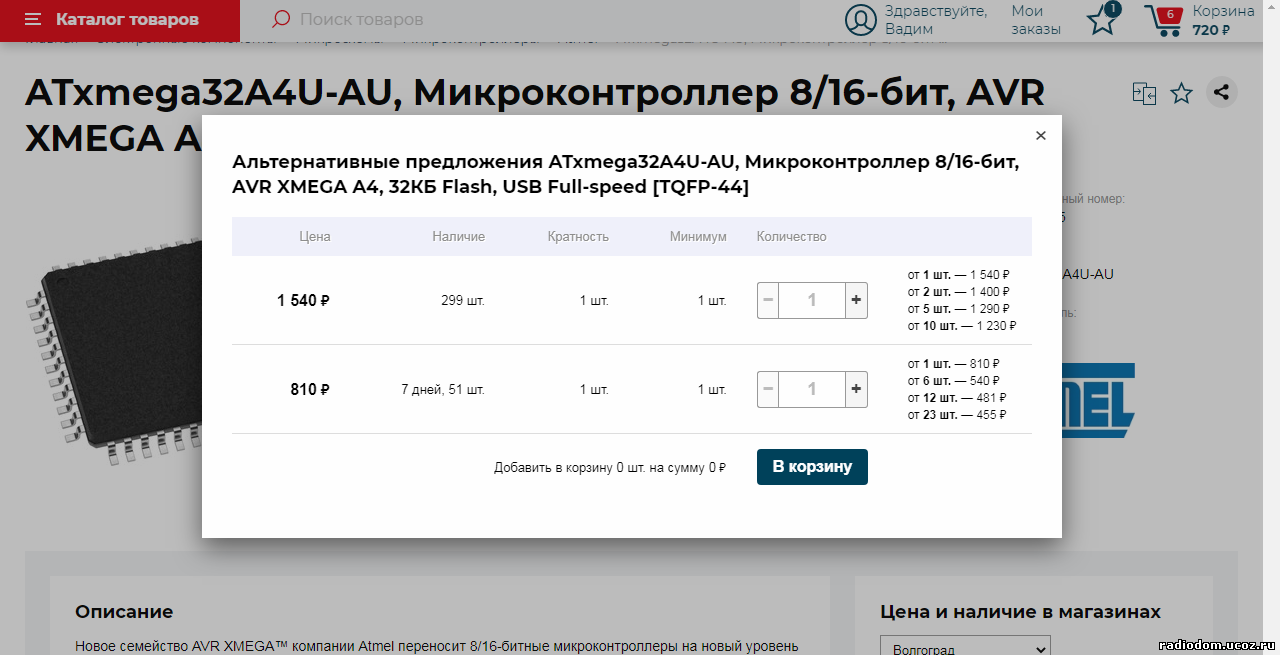Click the от 2 шт. — 1 400 ₽ tier
This screenshot has width=1280, height=655.
[x=959, y=292]
